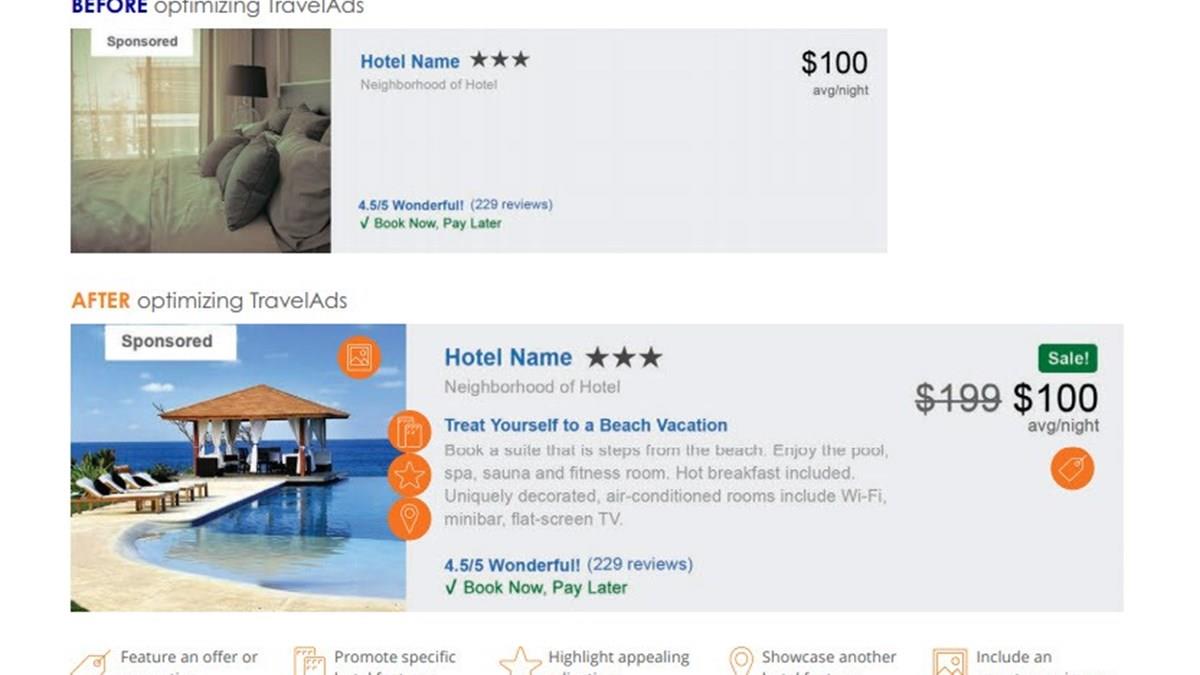The width and height of the screenshot is (1200, 675).
Task: Click the picture icon beside "Include an"
Action: click(x=949, y=662)
